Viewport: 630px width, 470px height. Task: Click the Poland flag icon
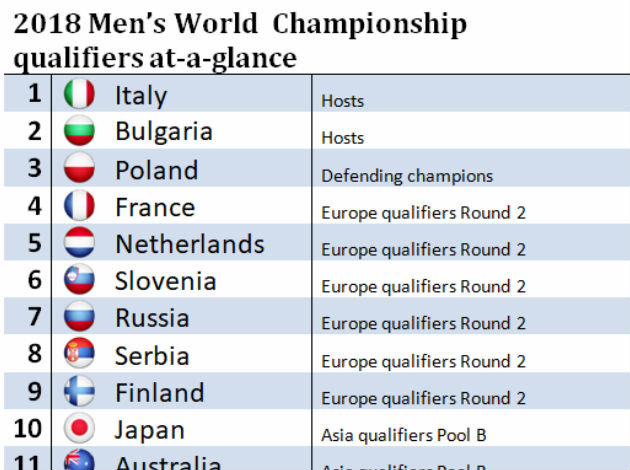tap(79, 169)
